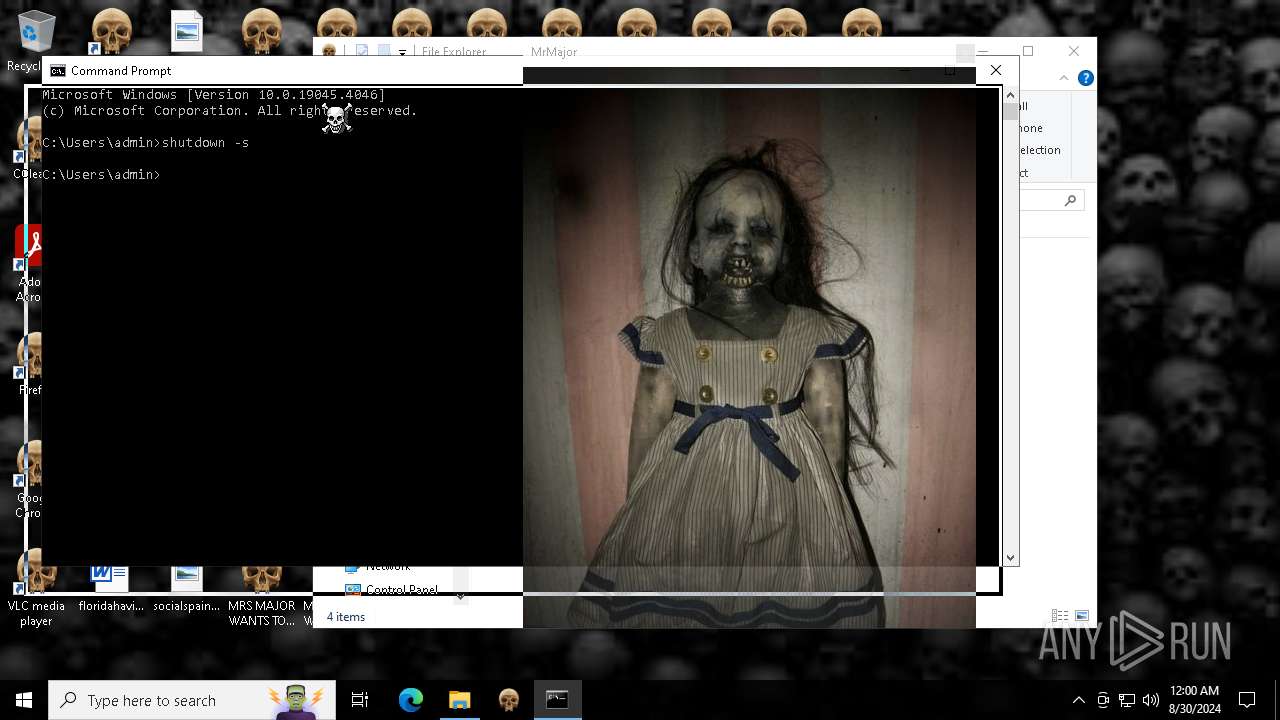Viewport: 1280px width, 720px height.
Task: Click the Command Prompt title bar icon
Action: click(58, 71)
